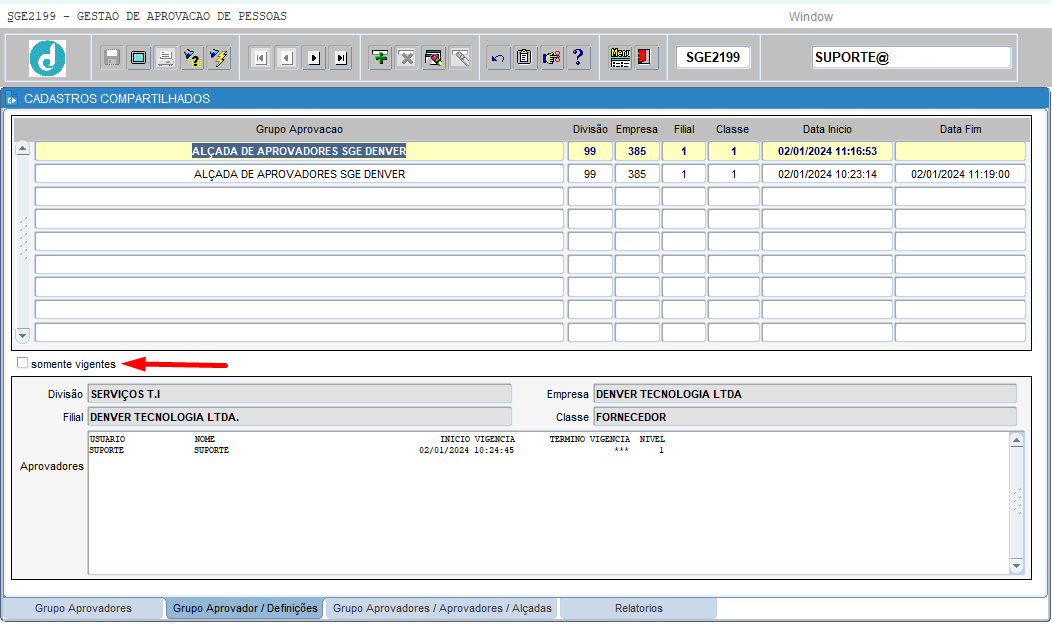Click the up arrow of the records grid scrollbar

23,149
